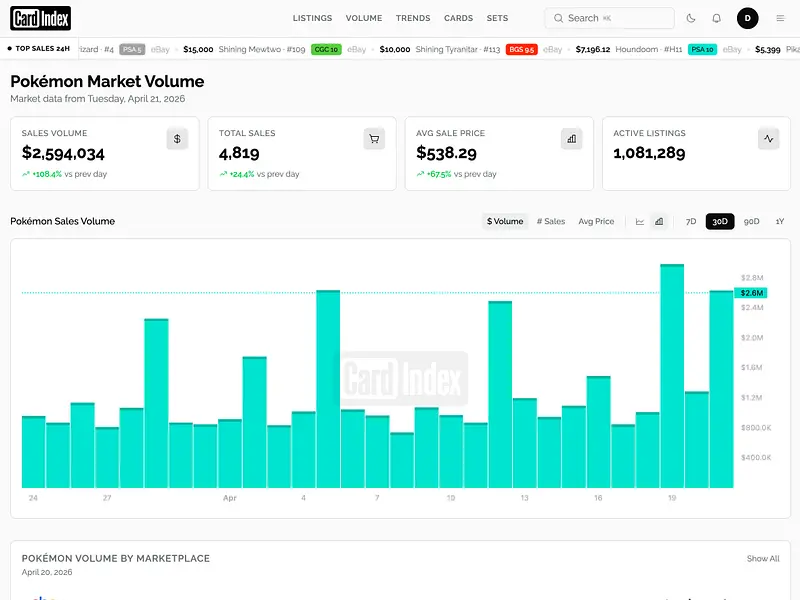Viewport: 800px width, 600px height.
Task: Click the PSA 10 grade badge
Action: pos(702,49)
